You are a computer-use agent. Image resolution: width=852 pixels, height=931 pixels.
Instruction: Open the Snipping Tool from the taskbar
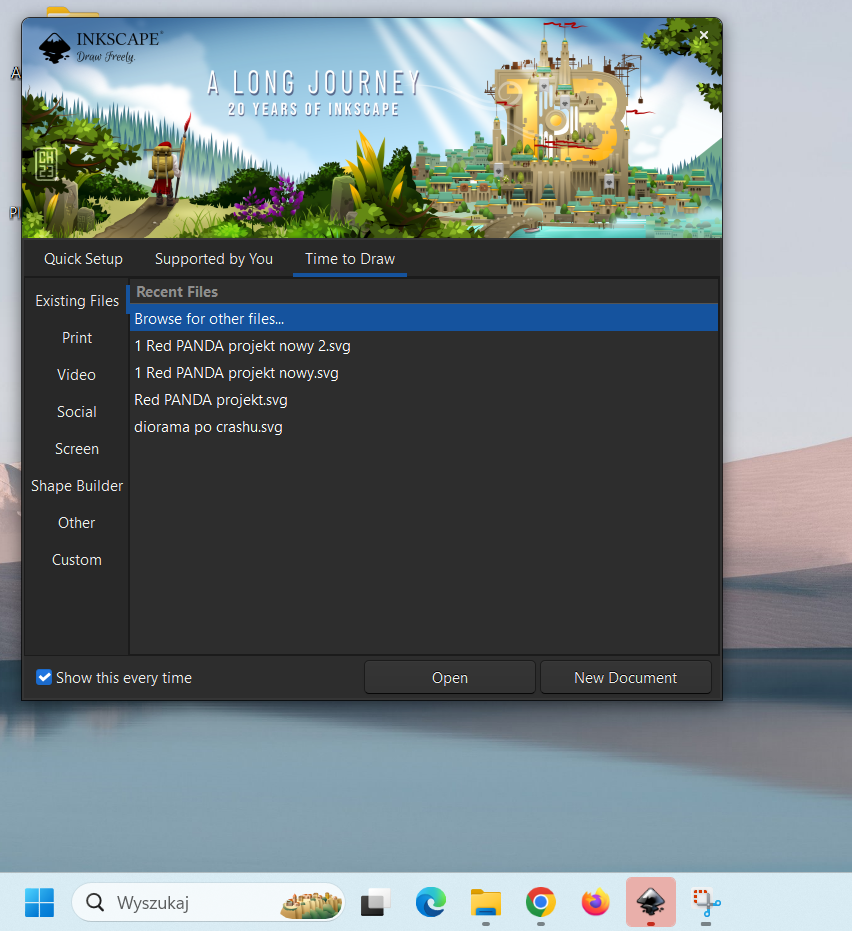pos(706,902)
